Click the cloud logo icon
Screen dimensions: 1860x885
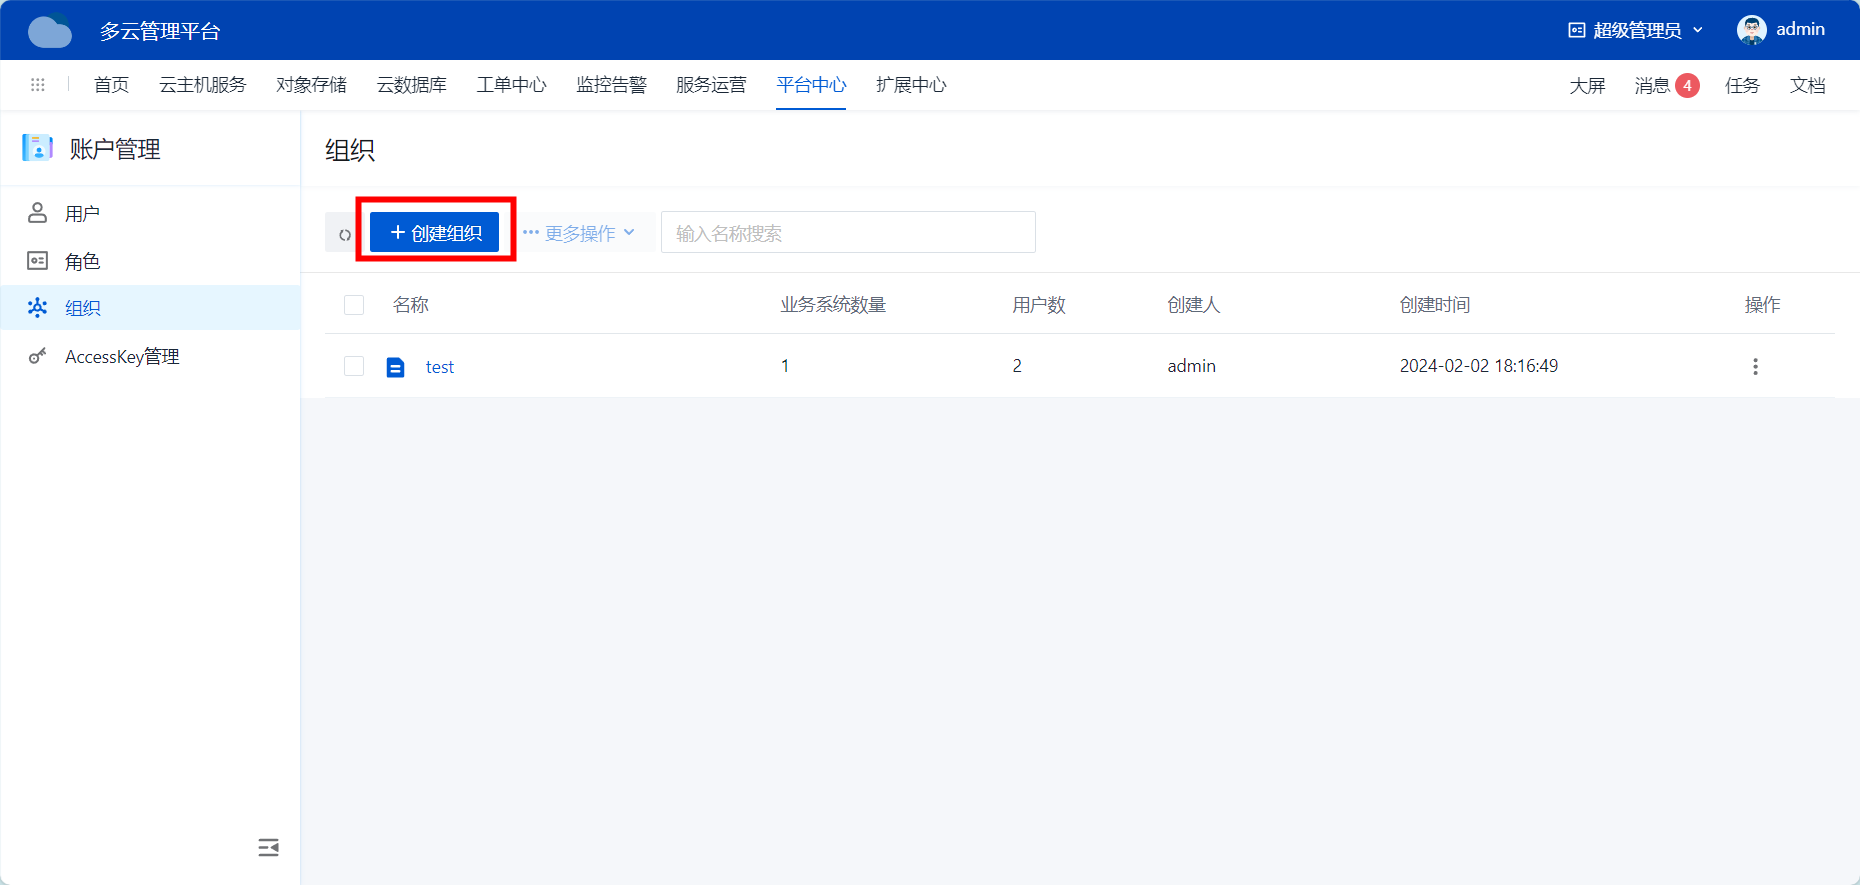point(50,31)
